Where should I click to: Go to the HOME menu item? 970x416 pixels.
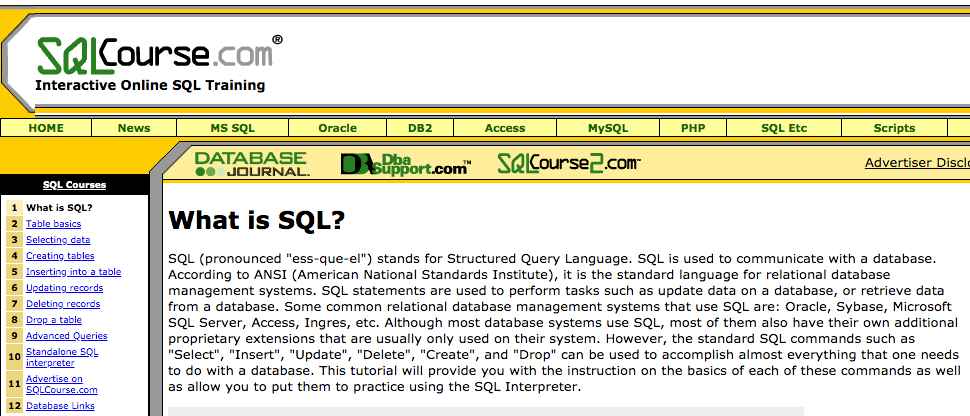(46, 128)
